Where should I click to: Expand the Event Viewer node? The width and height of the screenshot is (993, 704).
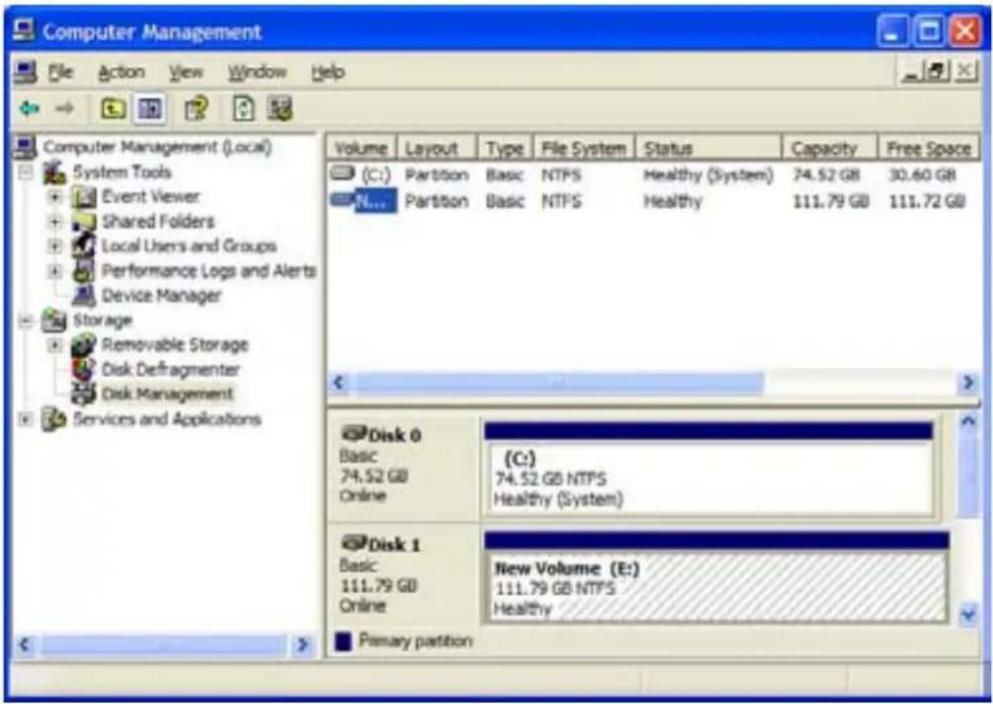pyautogui.click(x=56, y=197)
